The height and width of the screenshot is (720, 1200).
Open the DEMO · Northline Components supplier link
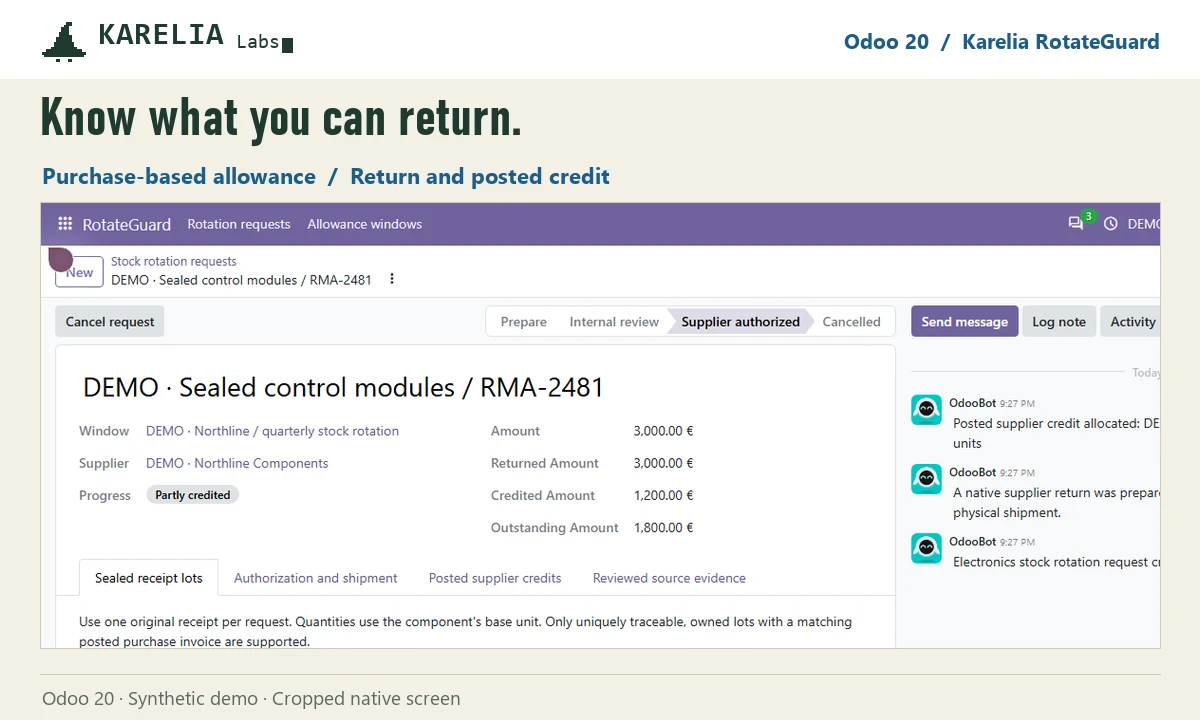(x=237, y=463)
